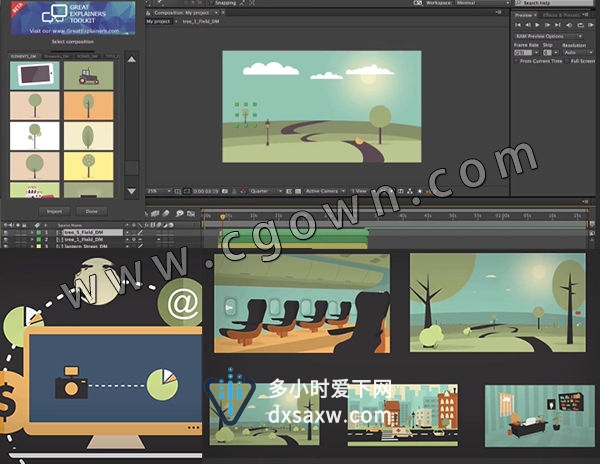Hide layer 2 tree_1_Field_DM with eye toggle
Image resolution: width=600 pixels, height=464 pixels.
[5, 239]
